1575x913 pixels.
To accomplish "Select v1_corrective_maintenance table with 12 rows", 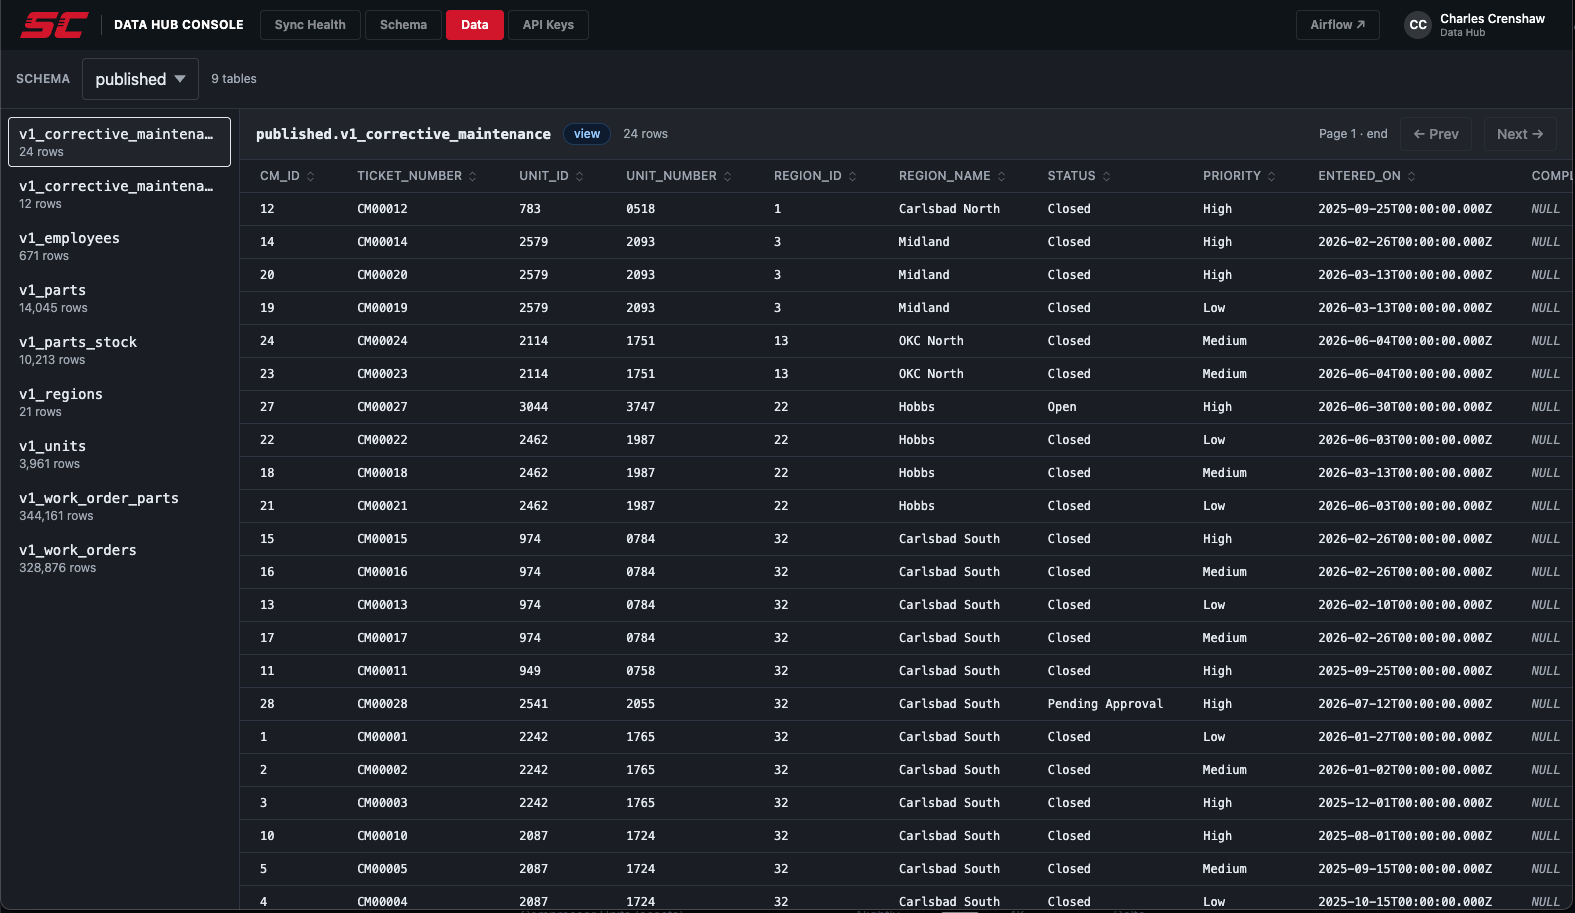I will tap(119, 194).
